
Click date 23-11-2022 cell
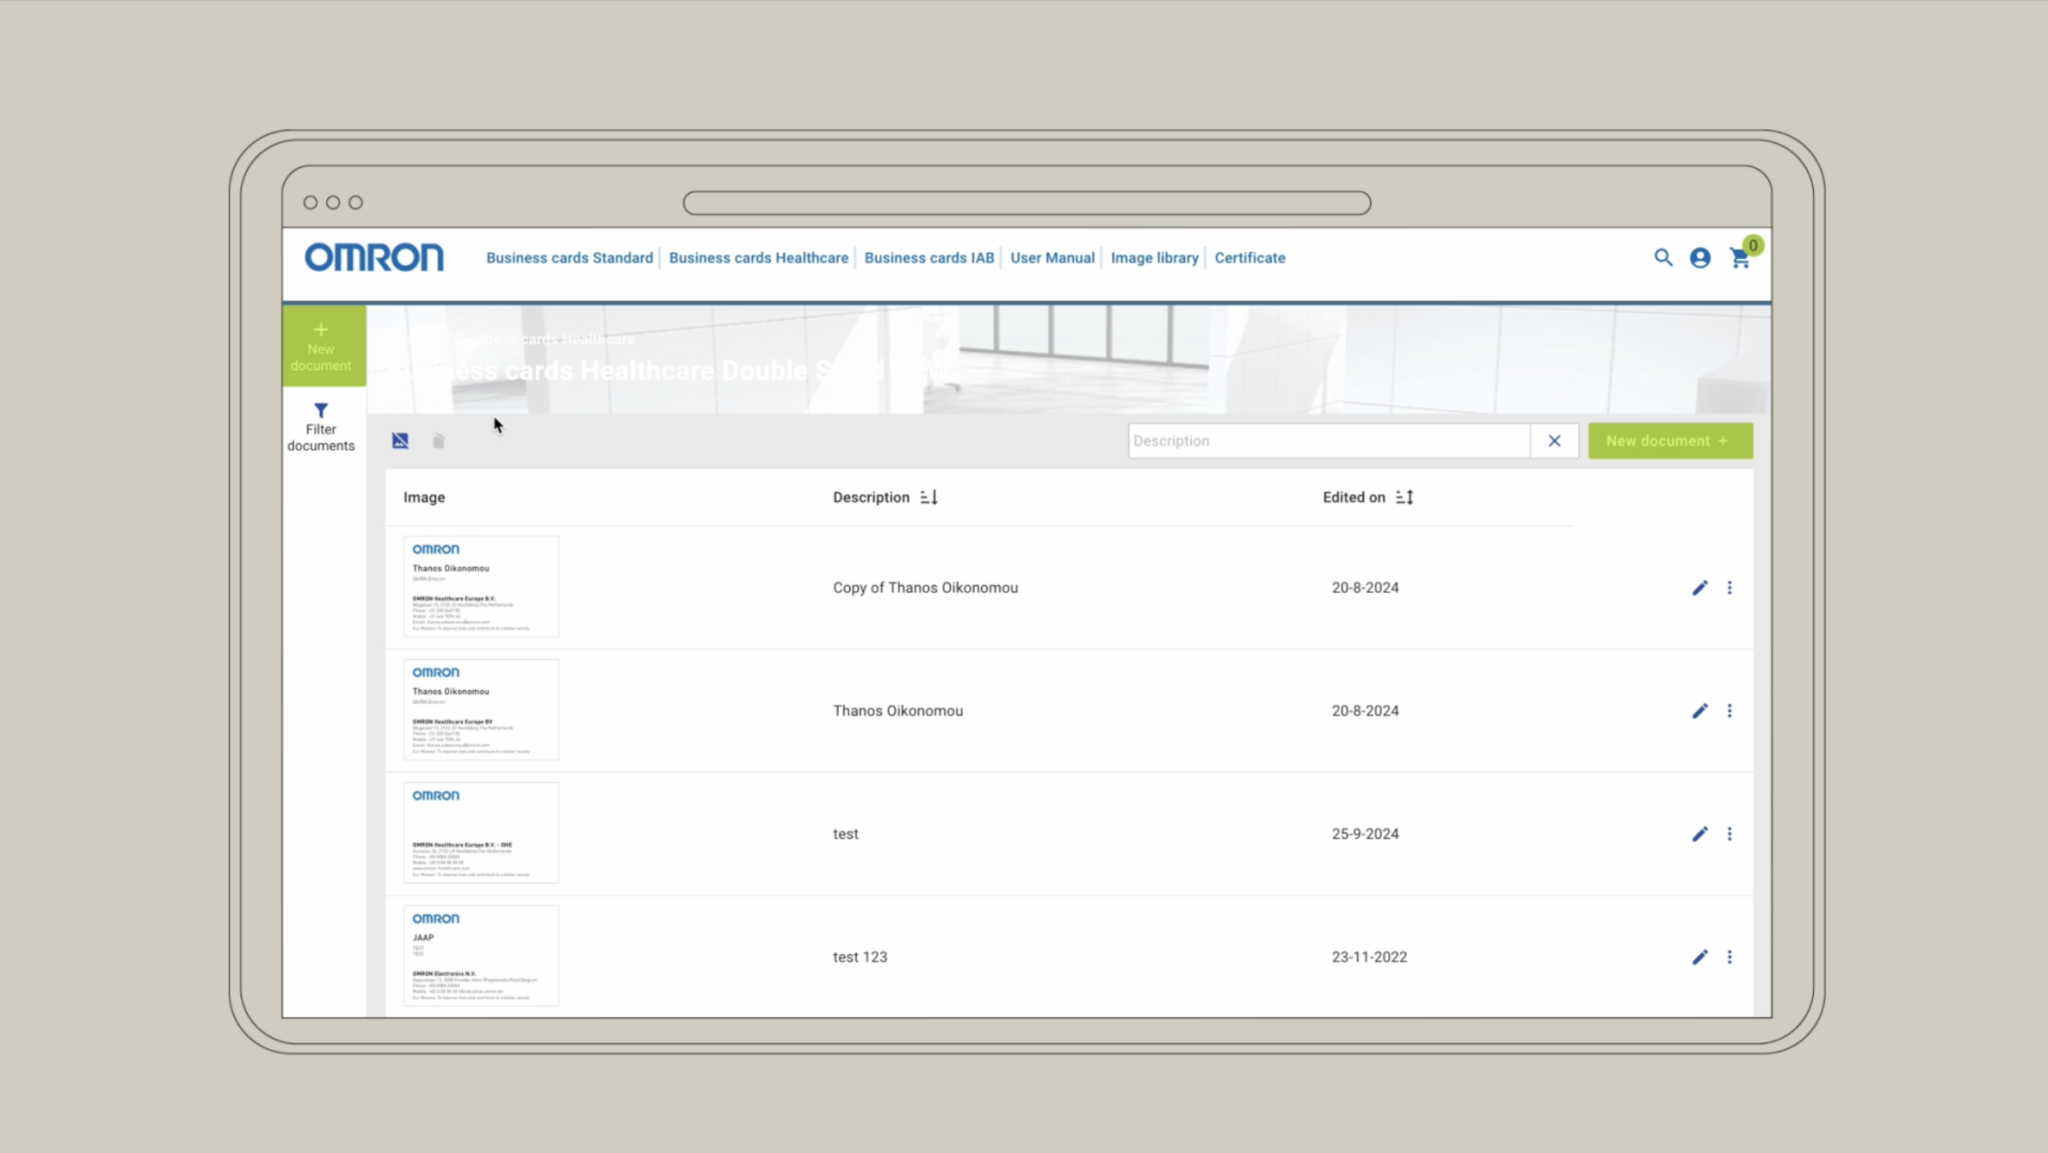point(1369,957)
